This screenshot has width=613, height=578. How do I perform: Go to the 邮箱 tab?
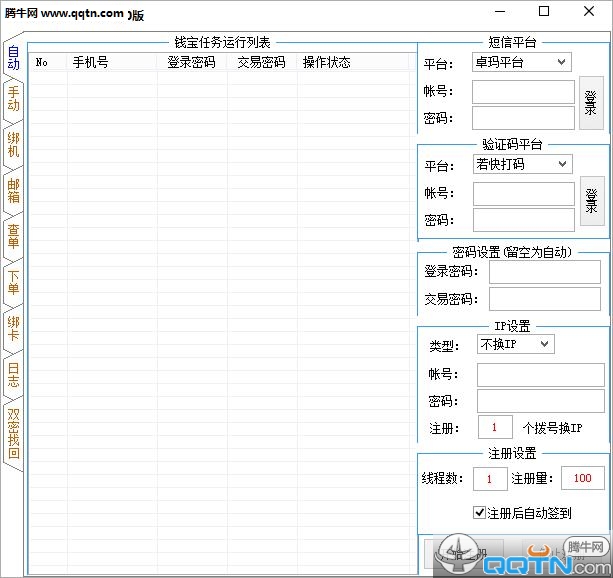tap(13, 191)
